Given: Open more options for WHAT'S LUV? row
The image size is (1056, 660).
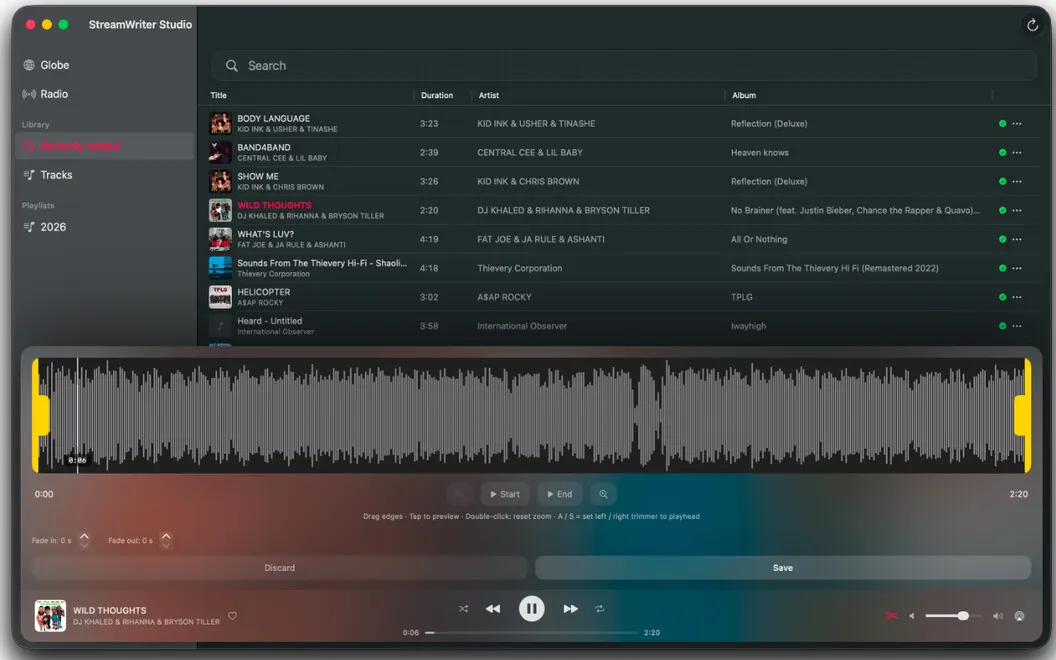Looking at the screenshot, I should pos(1016,239).
